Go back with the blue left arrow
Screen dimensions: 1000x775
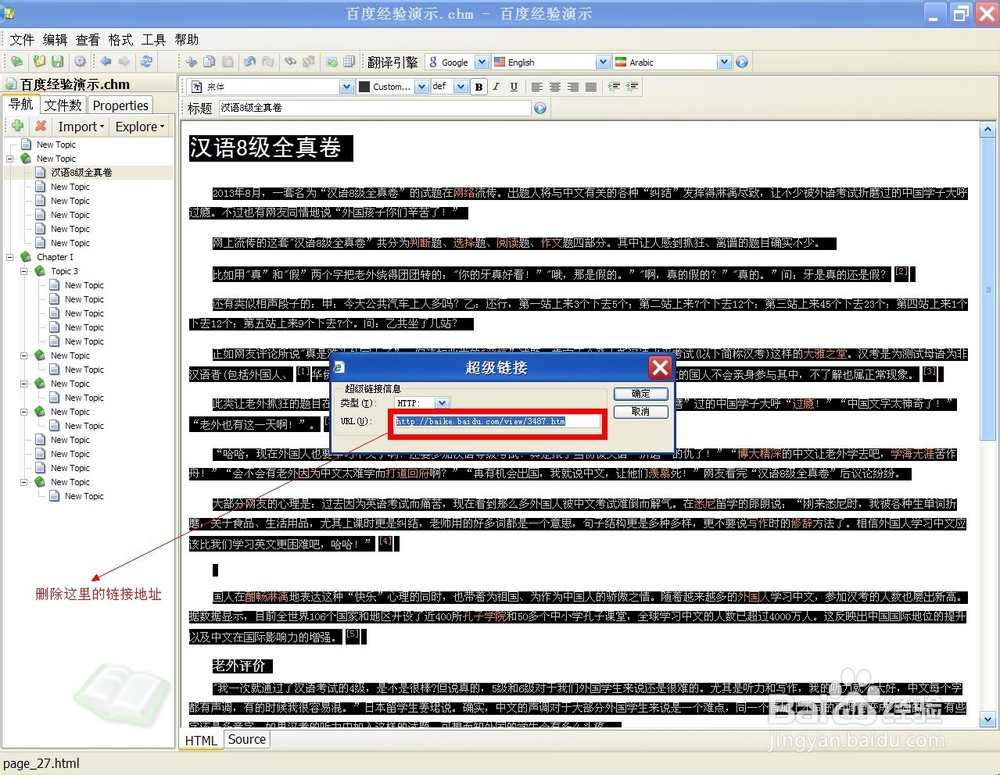coord(106,62)
